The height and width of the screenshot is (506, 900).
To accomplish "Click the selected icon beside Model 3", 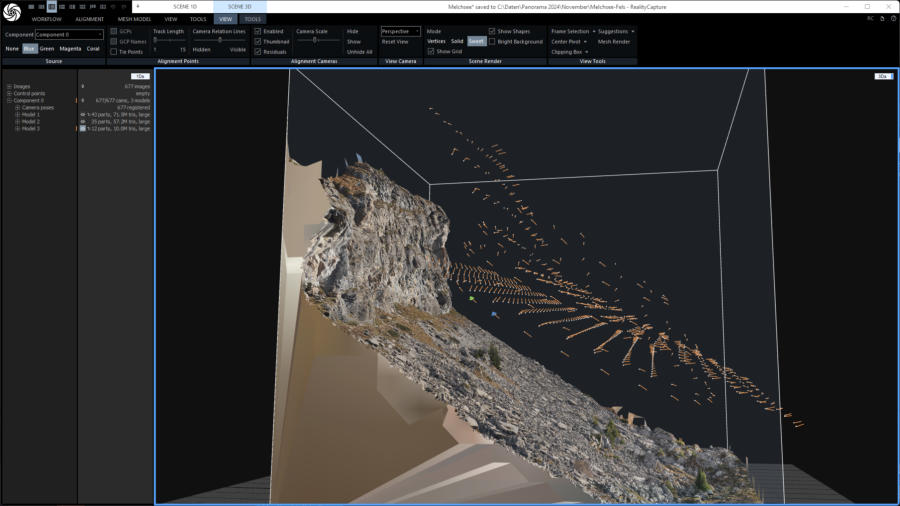I will (x=82, y=129).
